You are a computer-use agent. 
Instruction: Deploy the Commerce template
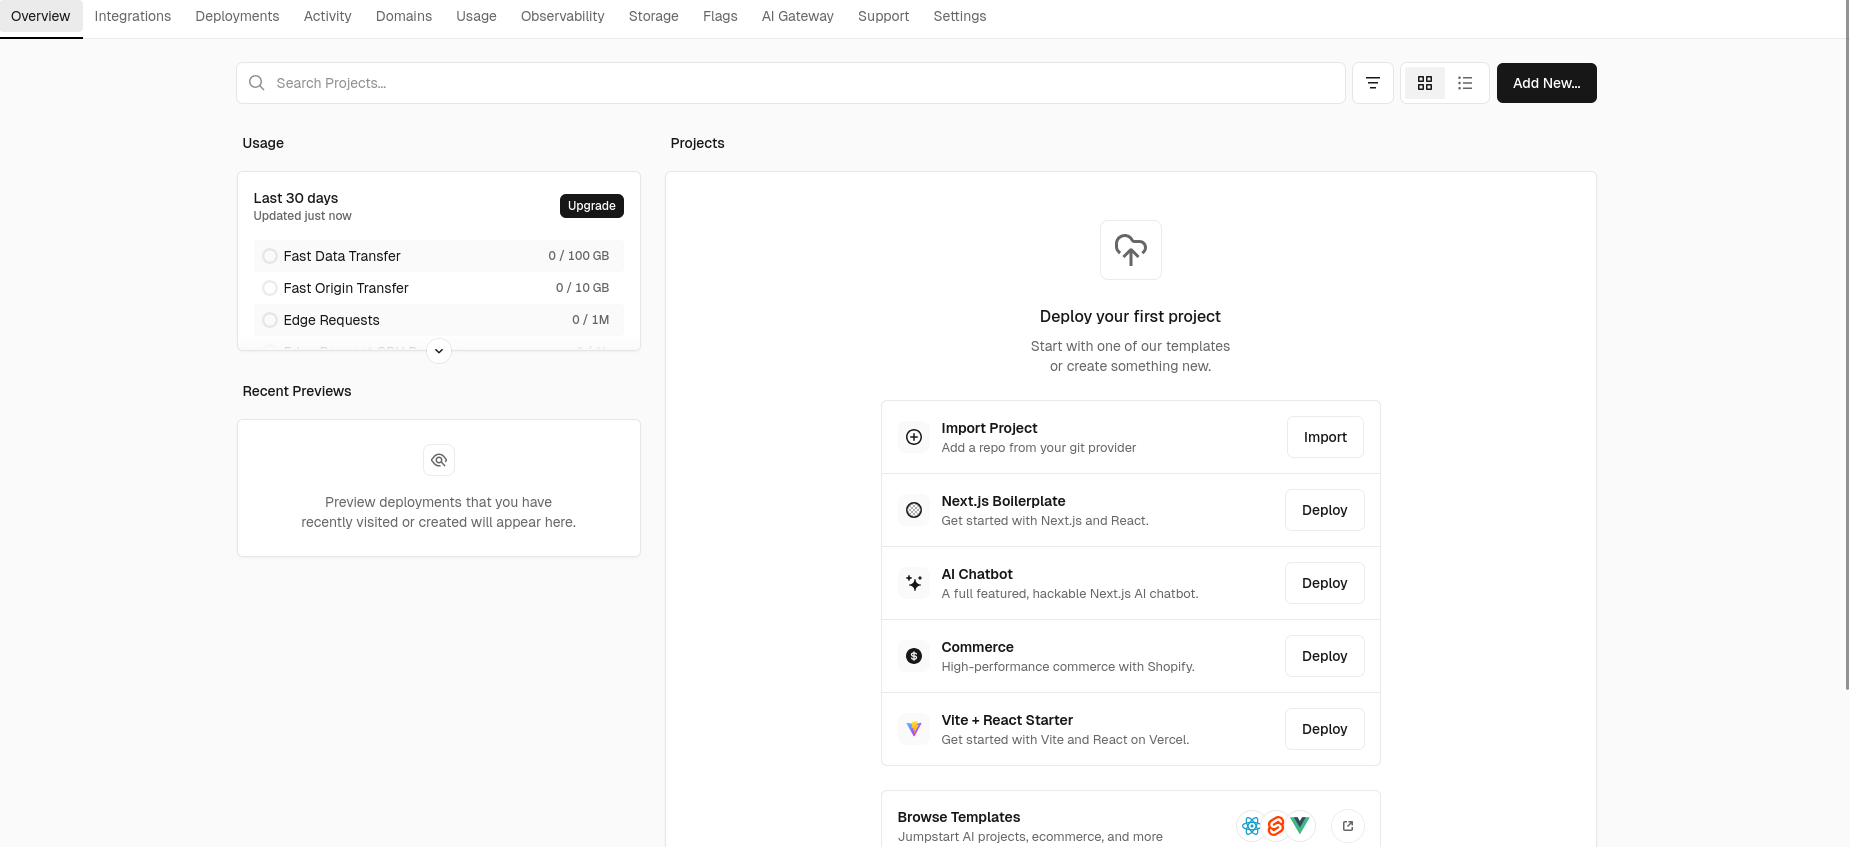click(1325, 656)
